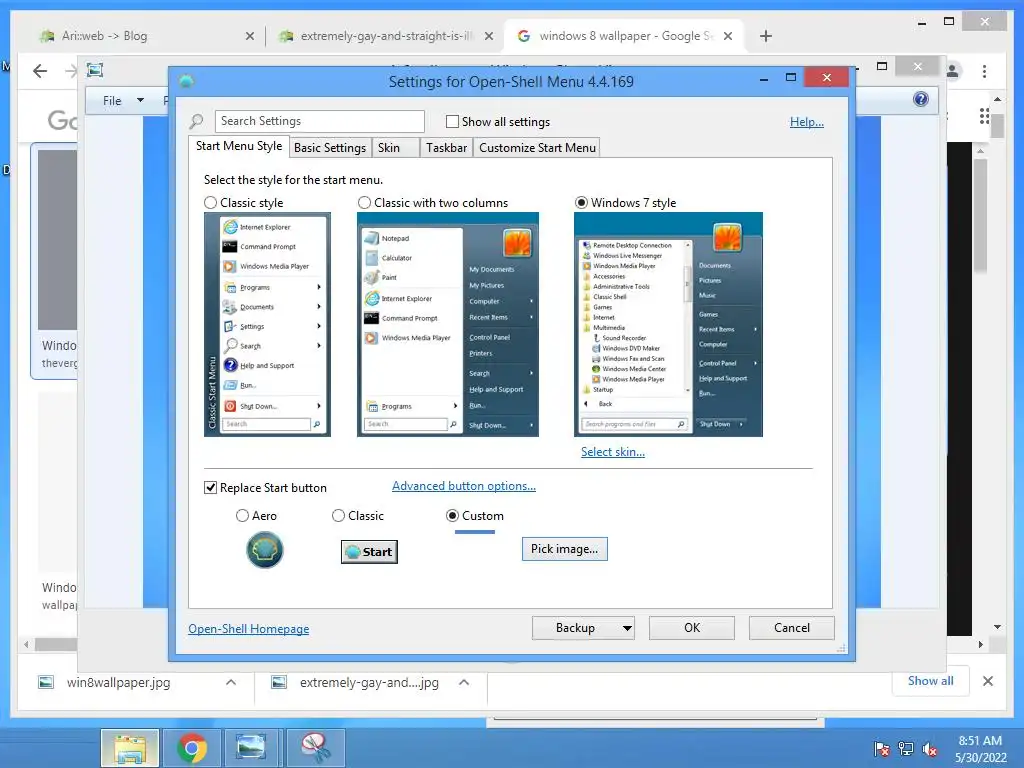The height and width of the screenshot is (768, 1024).
Task: Click Show all in the downloads bar
Action: click(931, 681)
